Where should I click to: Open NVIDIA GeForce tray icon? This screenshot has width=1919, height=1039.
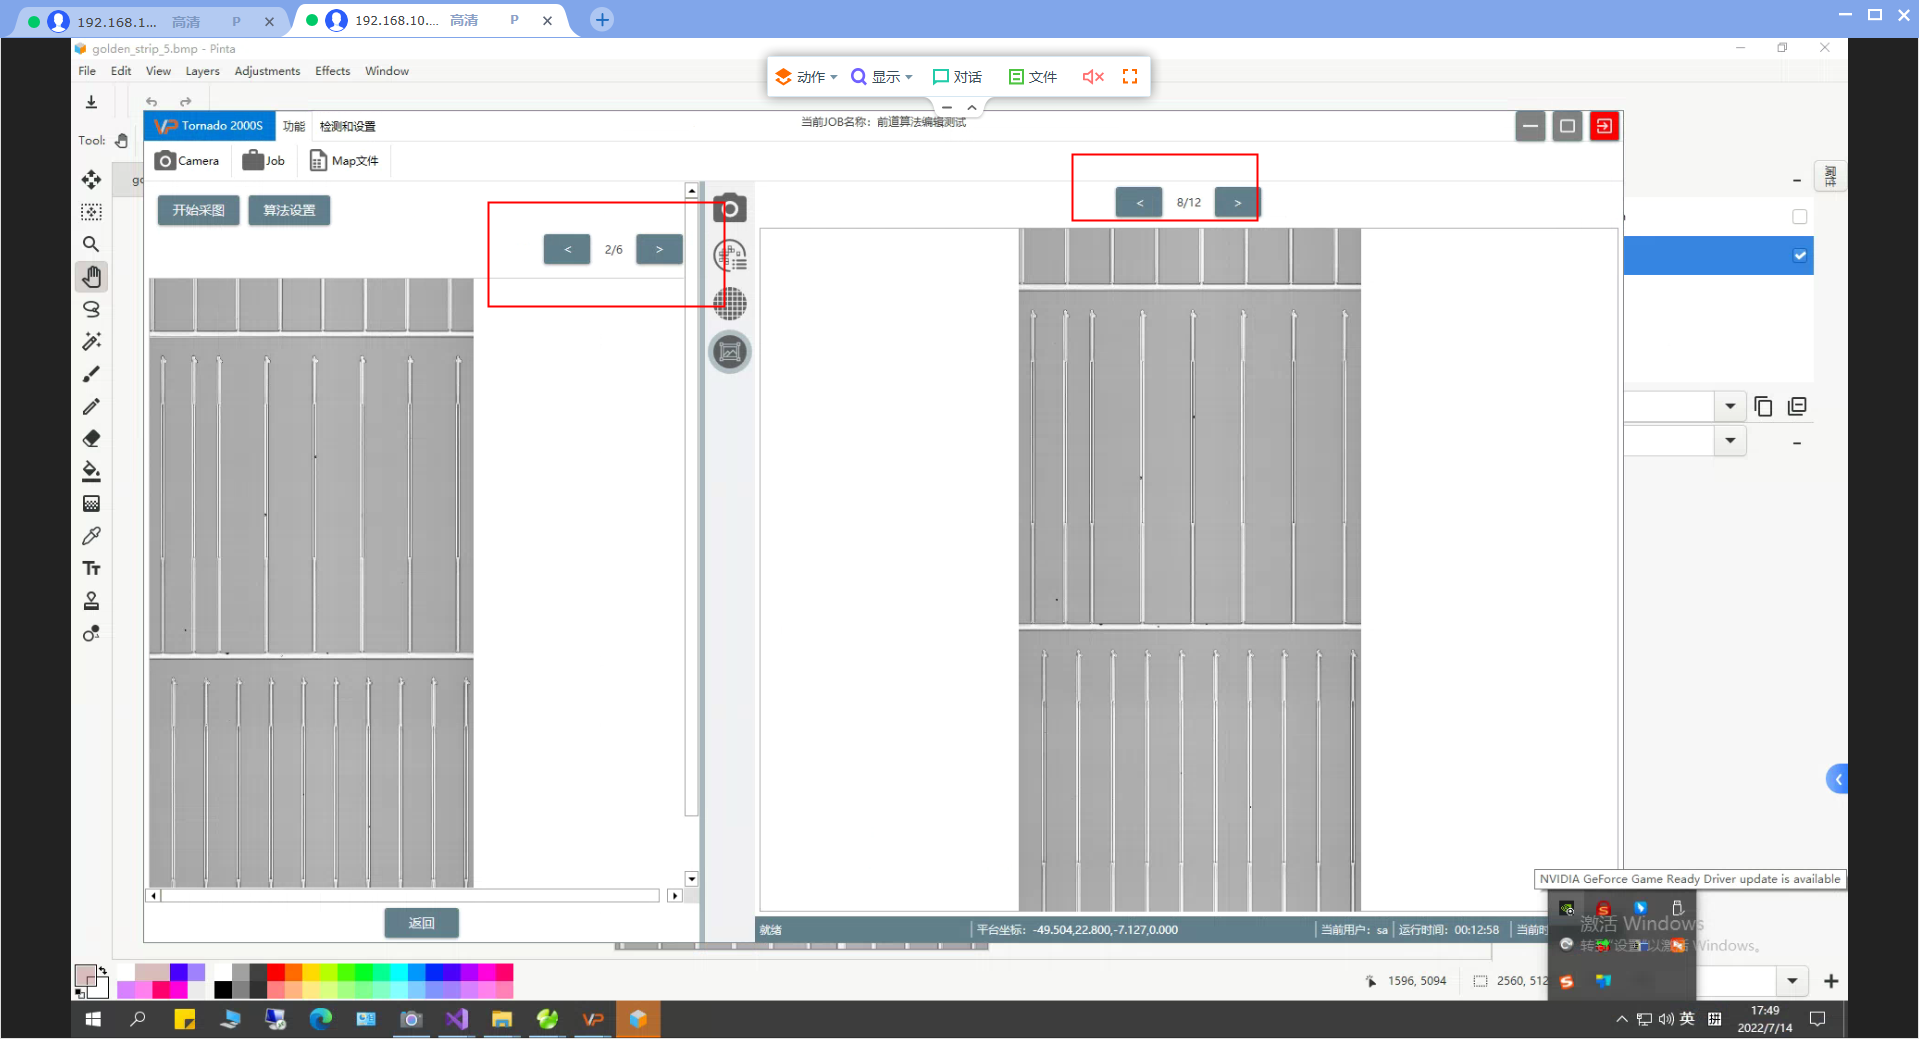[1567, 908]
